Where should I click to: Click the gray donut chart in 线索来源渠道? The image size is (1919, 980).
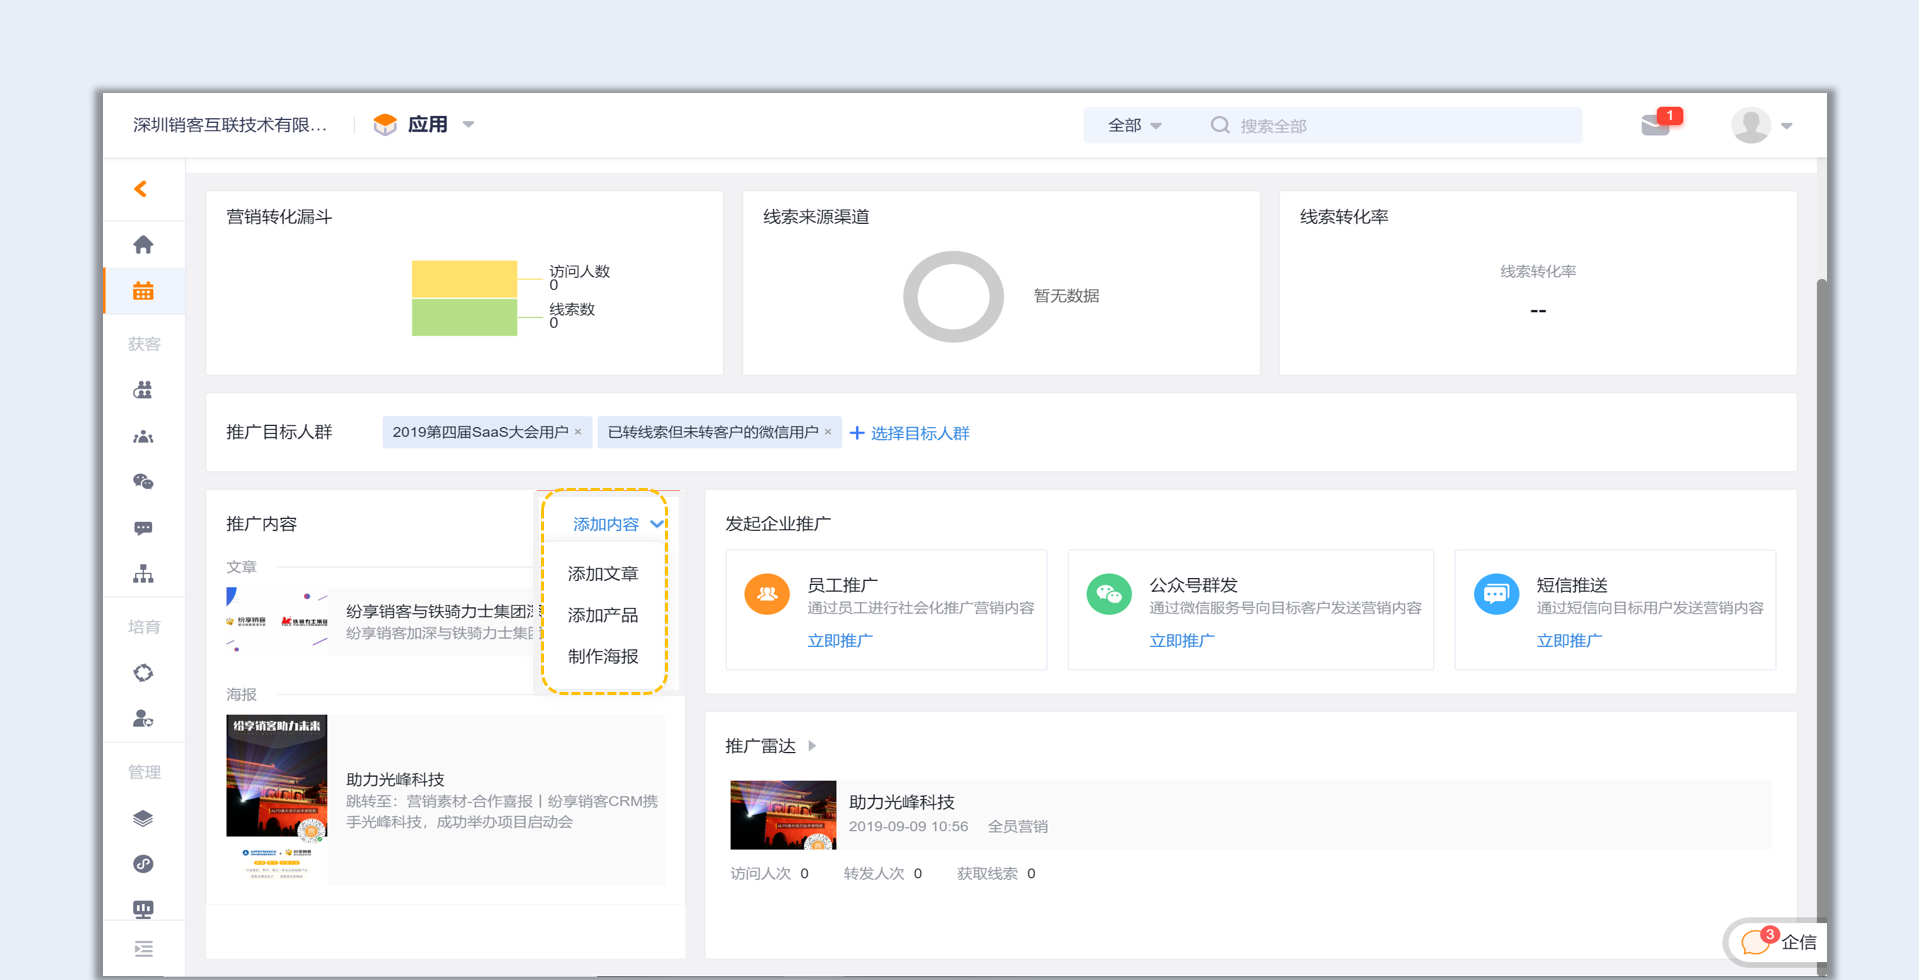point(953,296)
